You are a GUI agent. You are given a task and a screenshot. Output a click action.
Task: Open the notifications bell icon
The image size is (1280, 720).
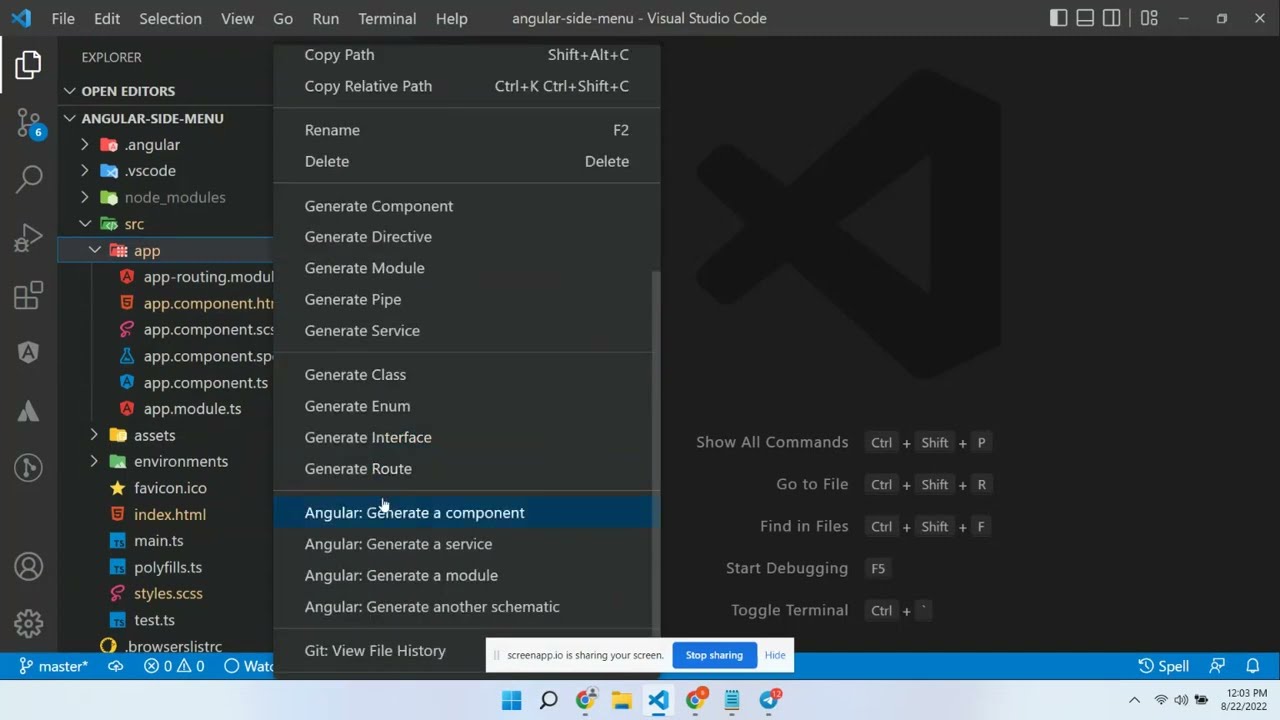[x=1252, y=666]
